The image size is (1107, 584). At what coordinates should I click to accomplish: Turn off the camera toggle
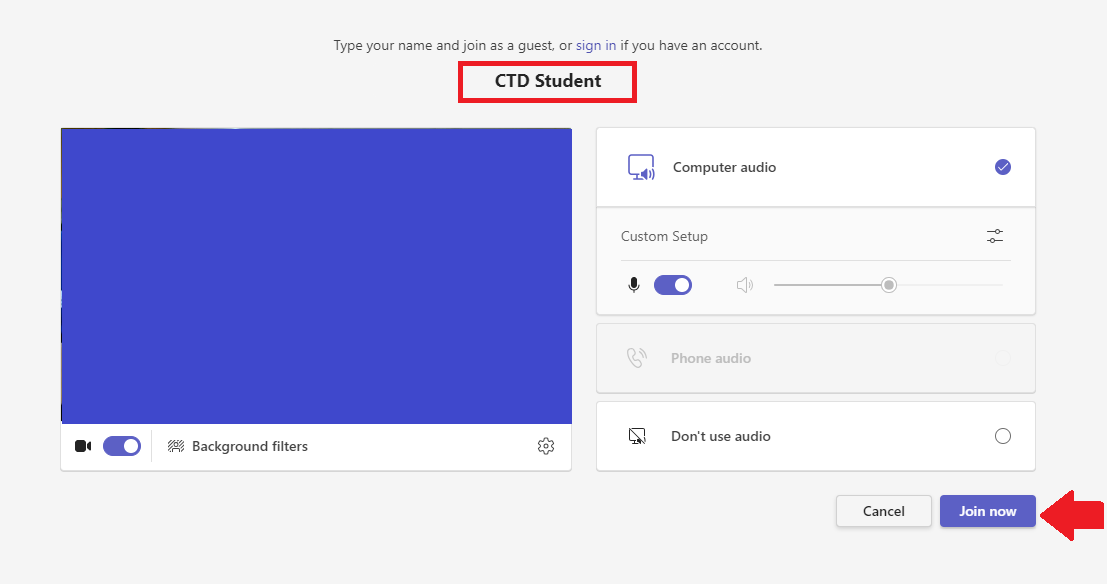(121, 446)
